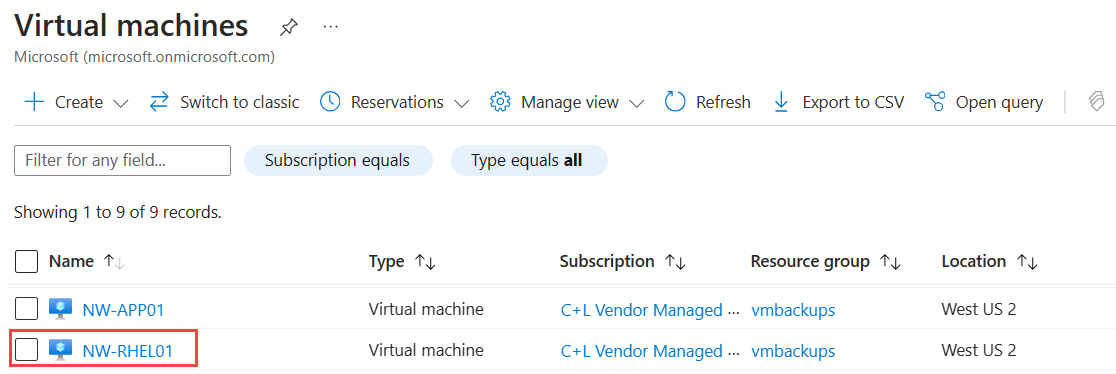The height and width of the screenshot is (374, 1116).
Task: Open the Type equals all filter pill
Action: [x=529, y=160]
